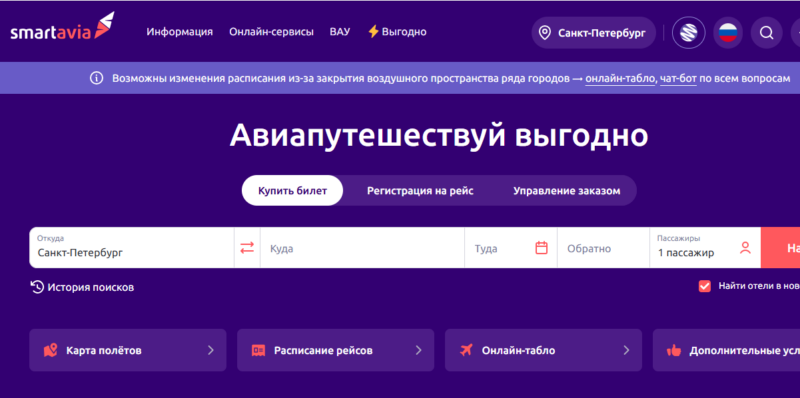The height and width of the screenshot is (398, 800).
Task: Expand Расписание рейсов chevron arrow
Action: click(418, 350)
